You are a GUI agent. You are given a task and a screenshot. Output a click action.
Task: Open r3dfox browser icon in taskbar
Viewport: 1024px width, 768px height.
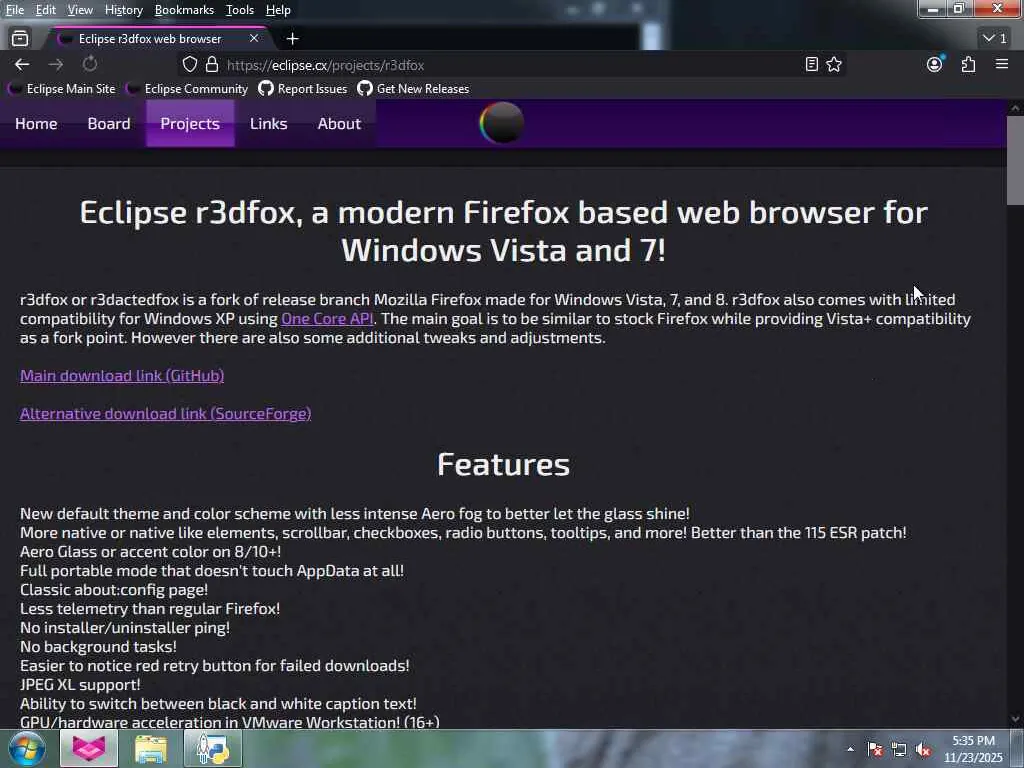click(89, 748)
